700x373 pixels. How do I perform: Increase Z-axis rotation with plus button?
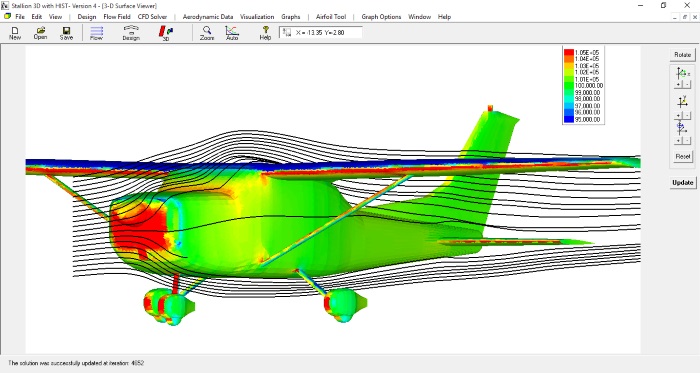[678, 141]
